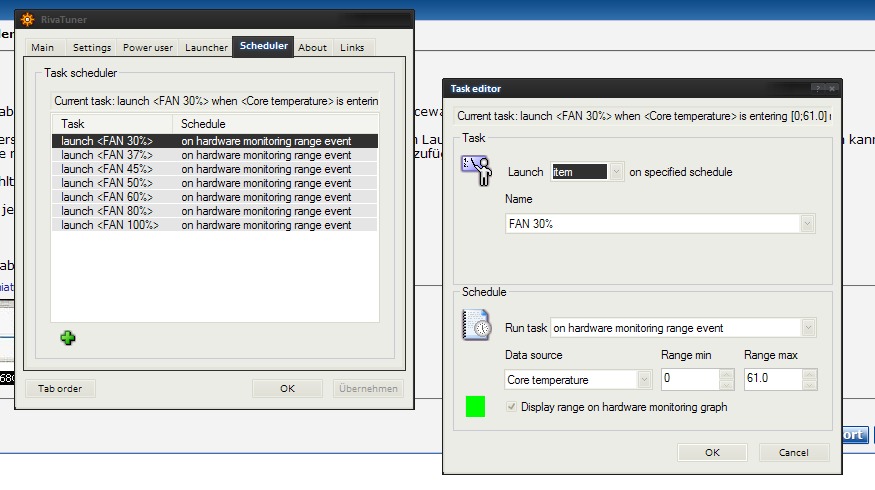Click OK in the Task editor
This screenshot has height=490, width=875.
[712, 453]
